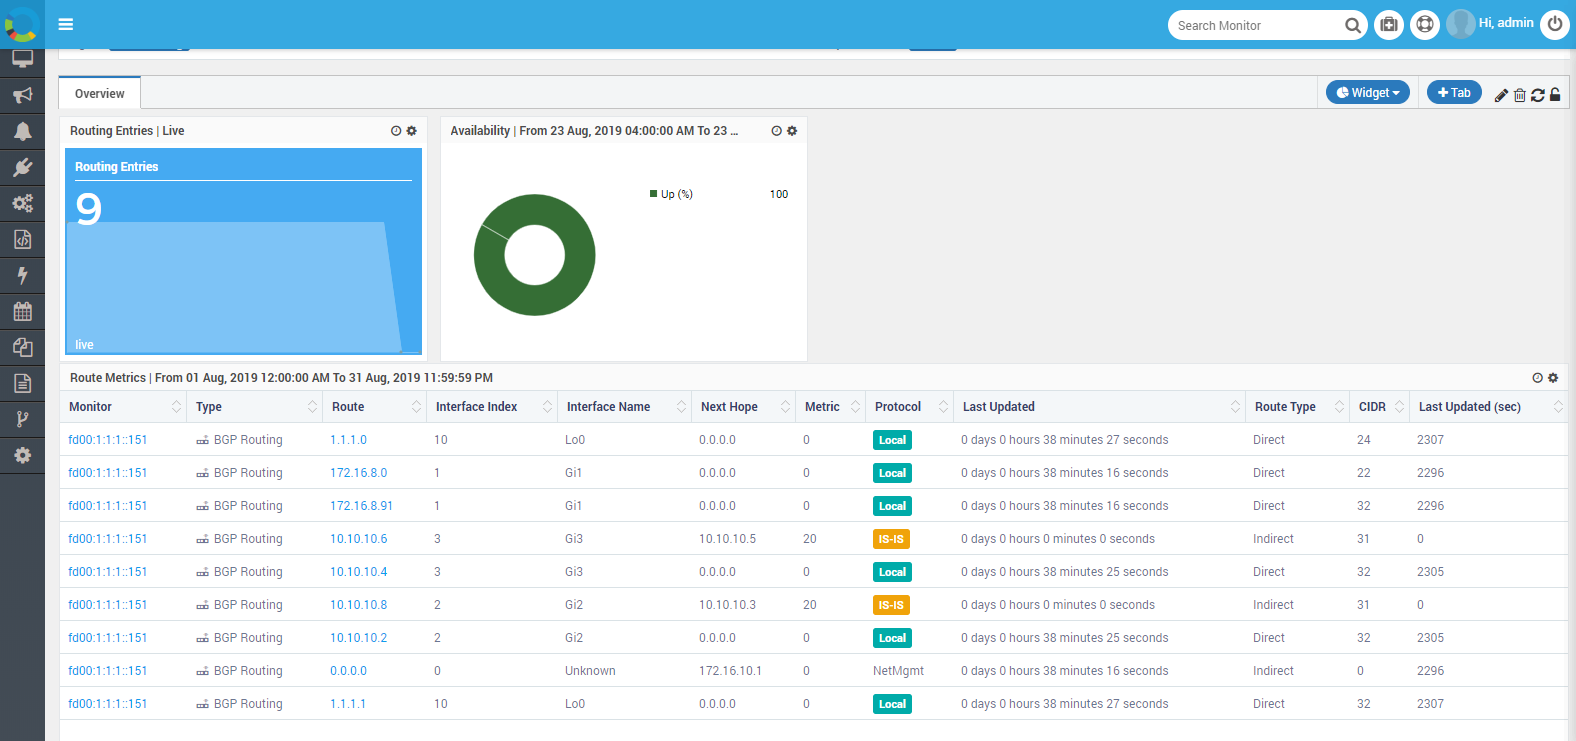Sort by the Metric column
This screenshot has height=741, width=1576.
pos(831,407)
